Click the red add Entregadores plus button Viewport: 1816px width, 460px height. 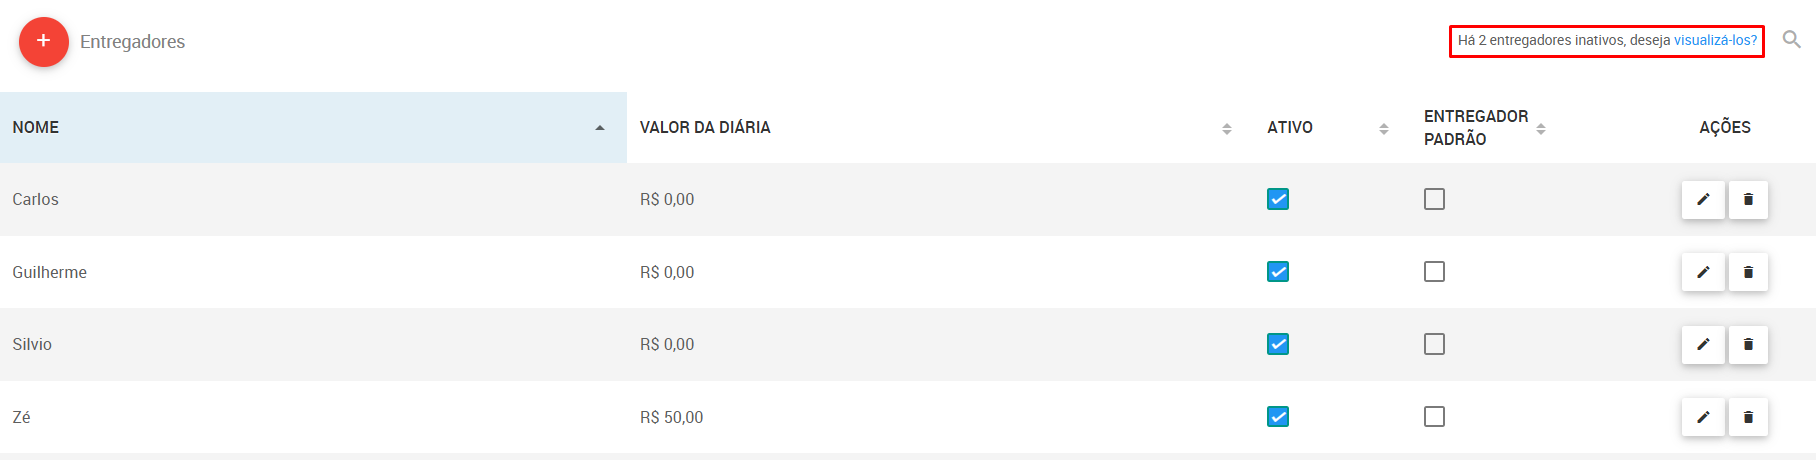pyautogui.click(x=44, y=42)
